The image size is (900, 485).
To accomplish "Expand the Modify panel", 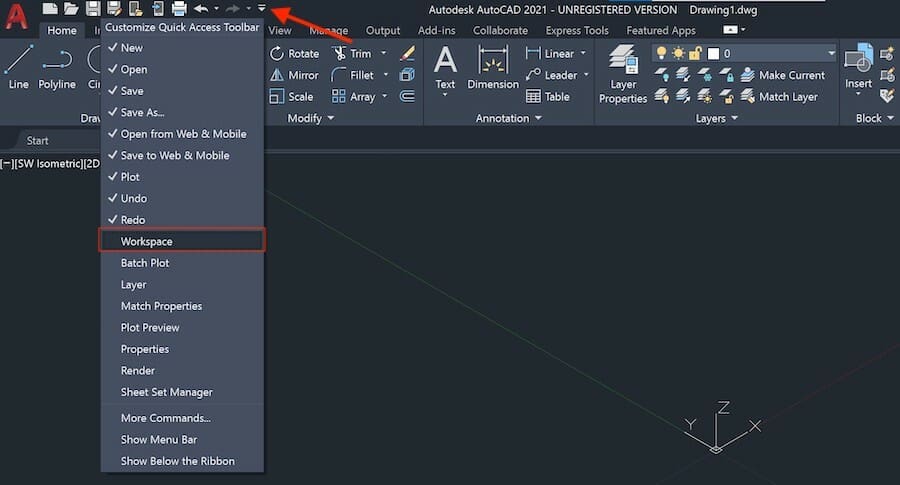I will (x=311, y=118).
